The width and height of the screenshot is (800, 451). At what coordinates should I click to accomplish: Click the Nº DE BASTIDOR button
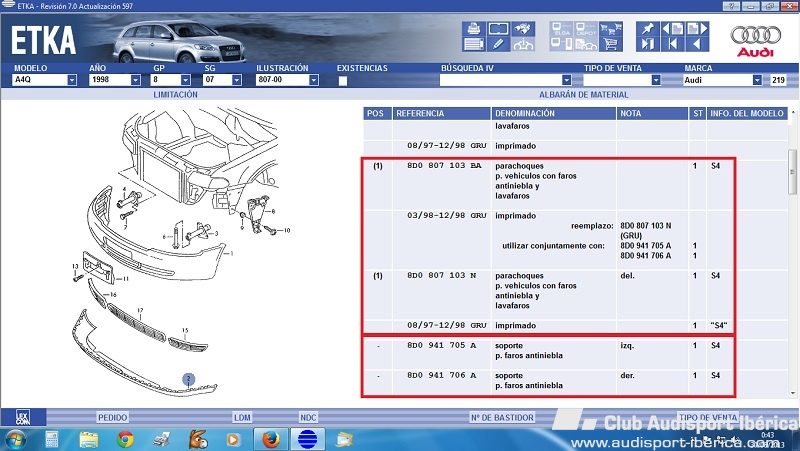(x=502, y=417)
